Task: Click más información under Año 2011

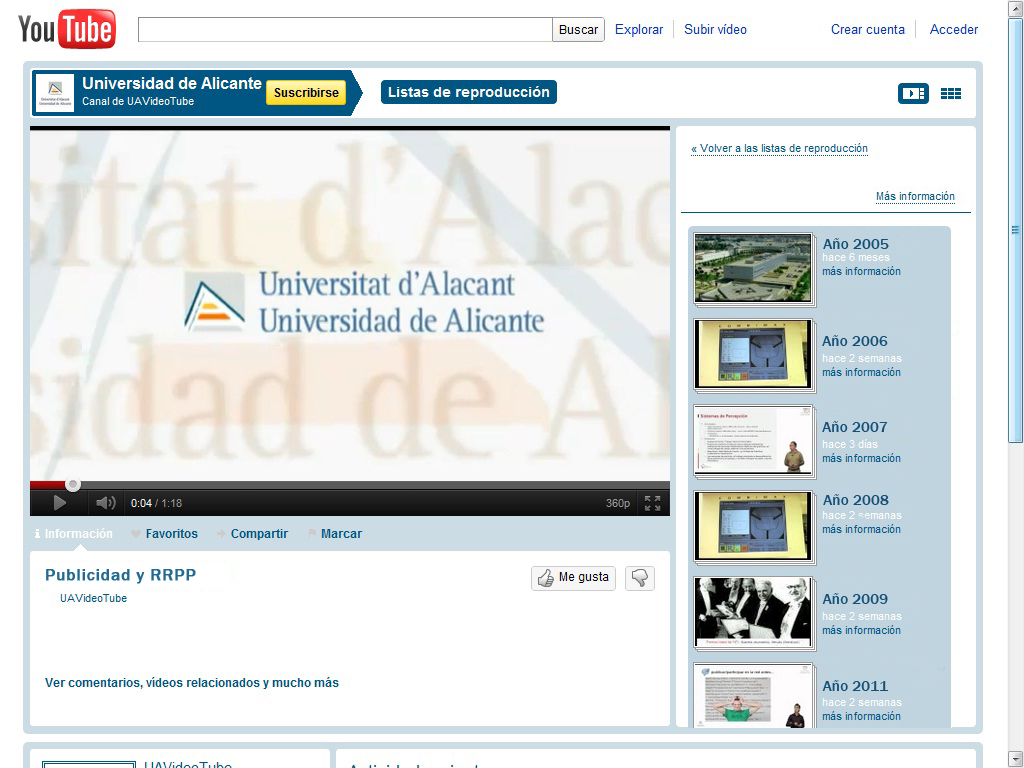Action: pos(861,716)
